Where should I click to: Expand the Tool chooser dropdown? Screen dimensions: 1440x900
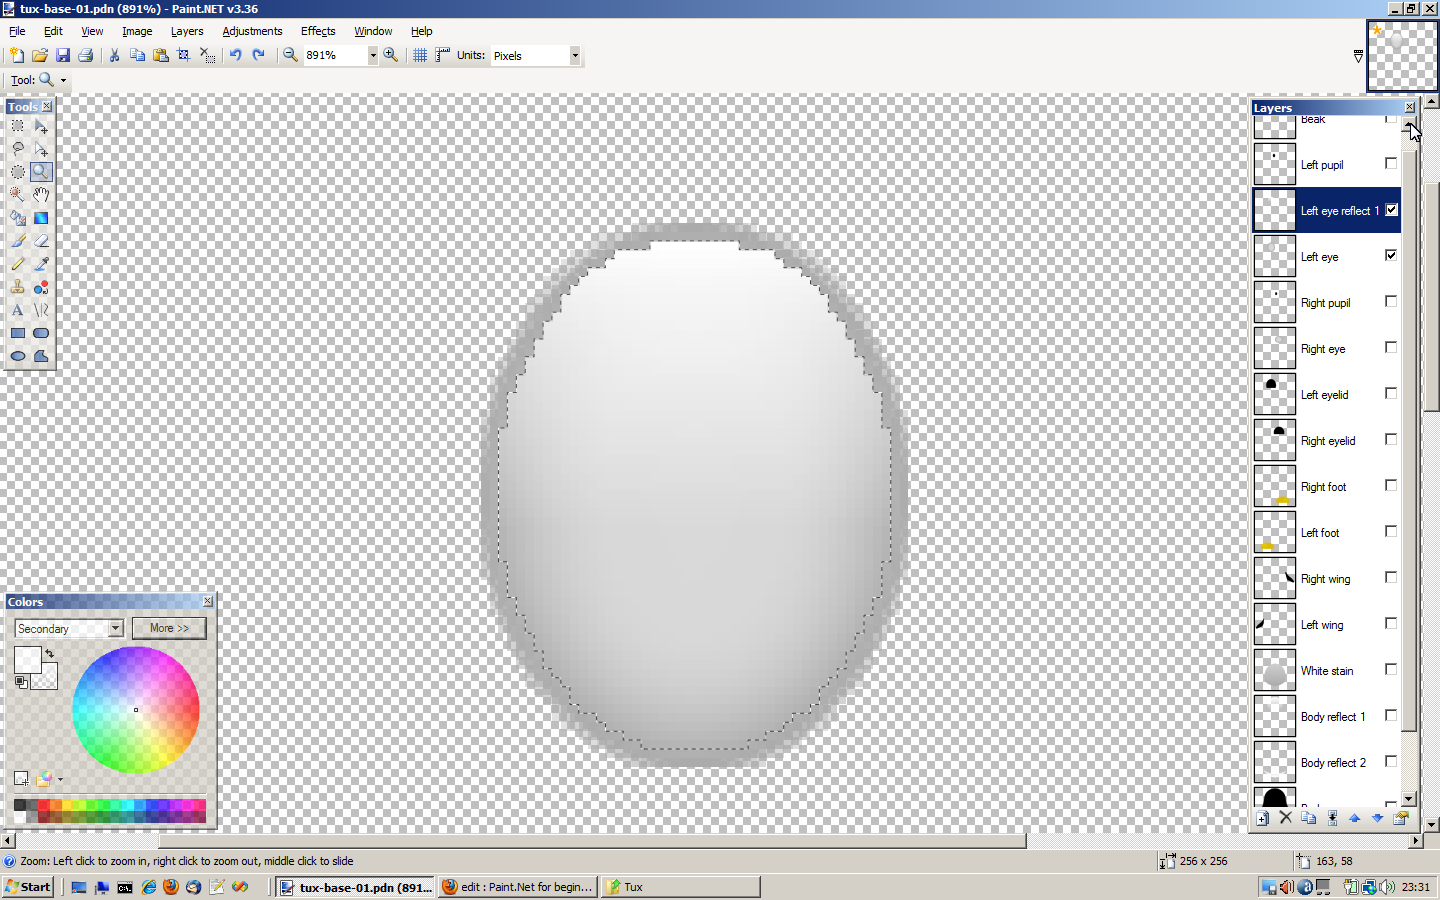point(63,80)
